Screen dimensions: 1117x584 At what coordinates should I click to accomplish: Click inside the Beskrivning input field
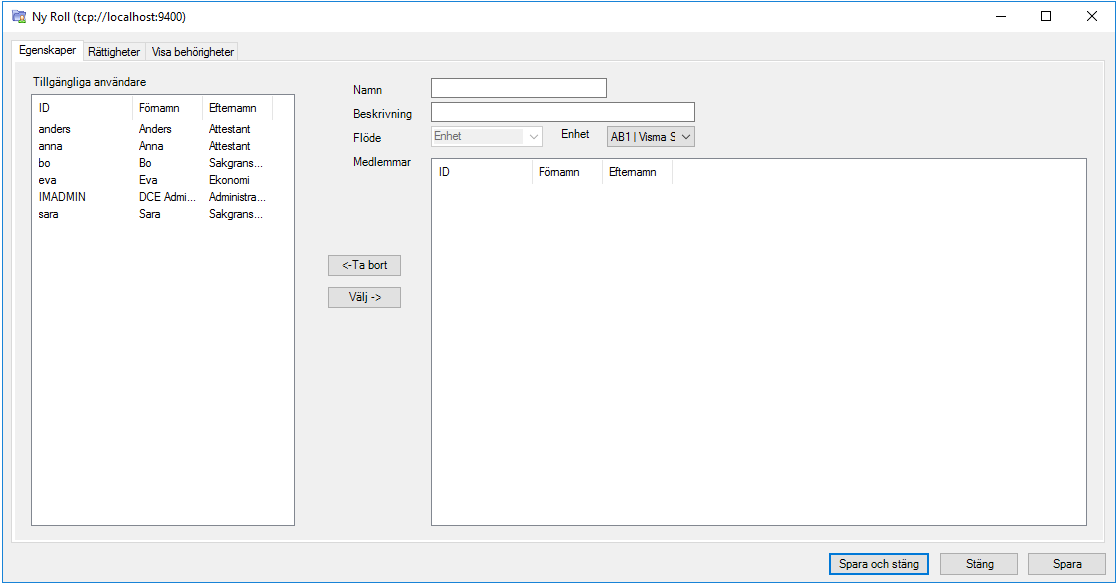tap(561, 111)
